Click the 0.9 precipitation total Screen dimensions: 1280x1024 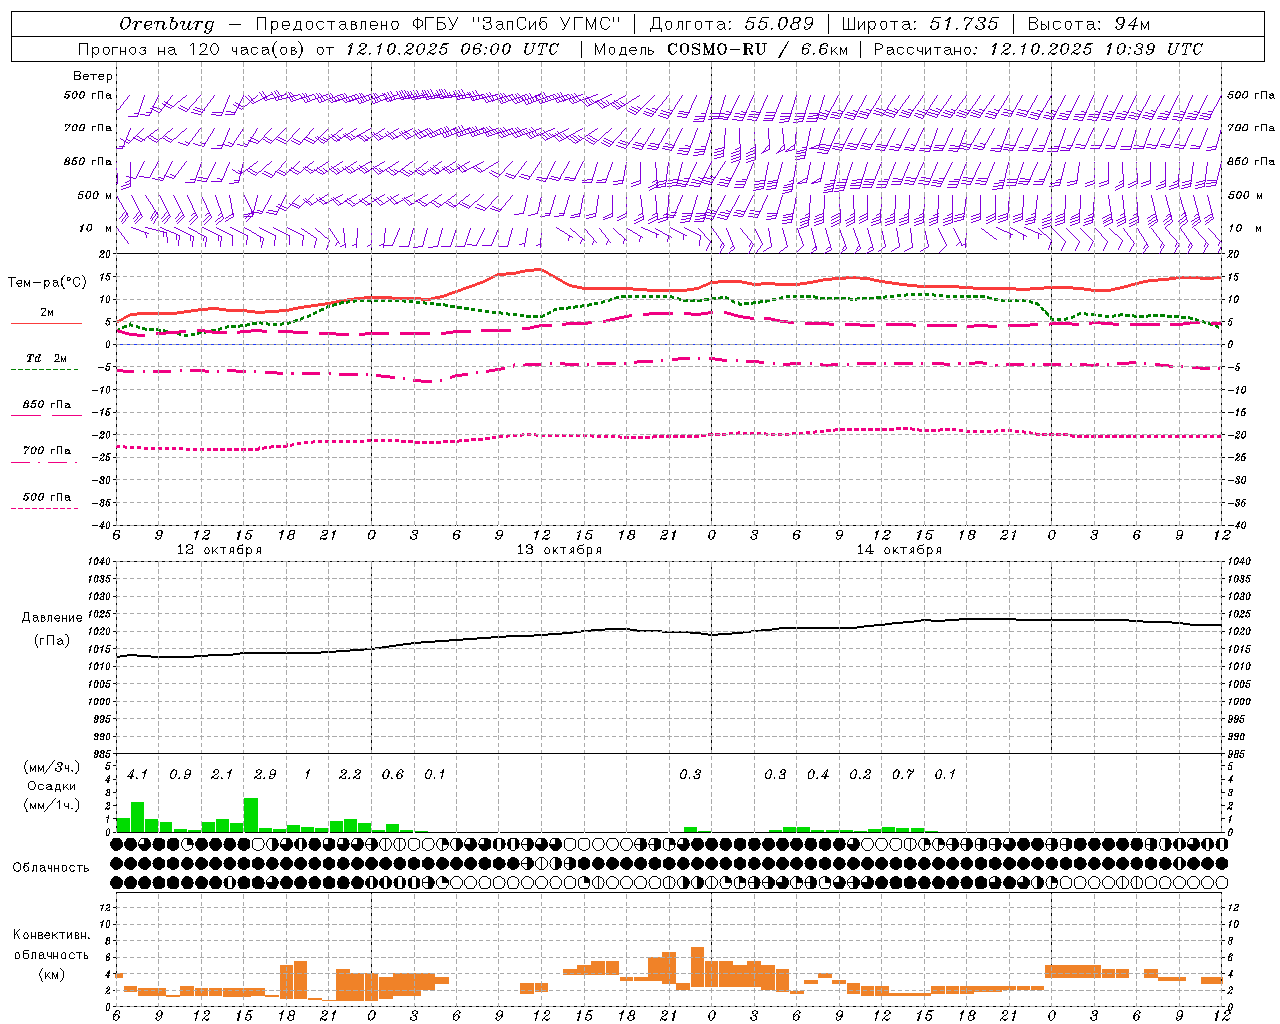coord(180,774)
